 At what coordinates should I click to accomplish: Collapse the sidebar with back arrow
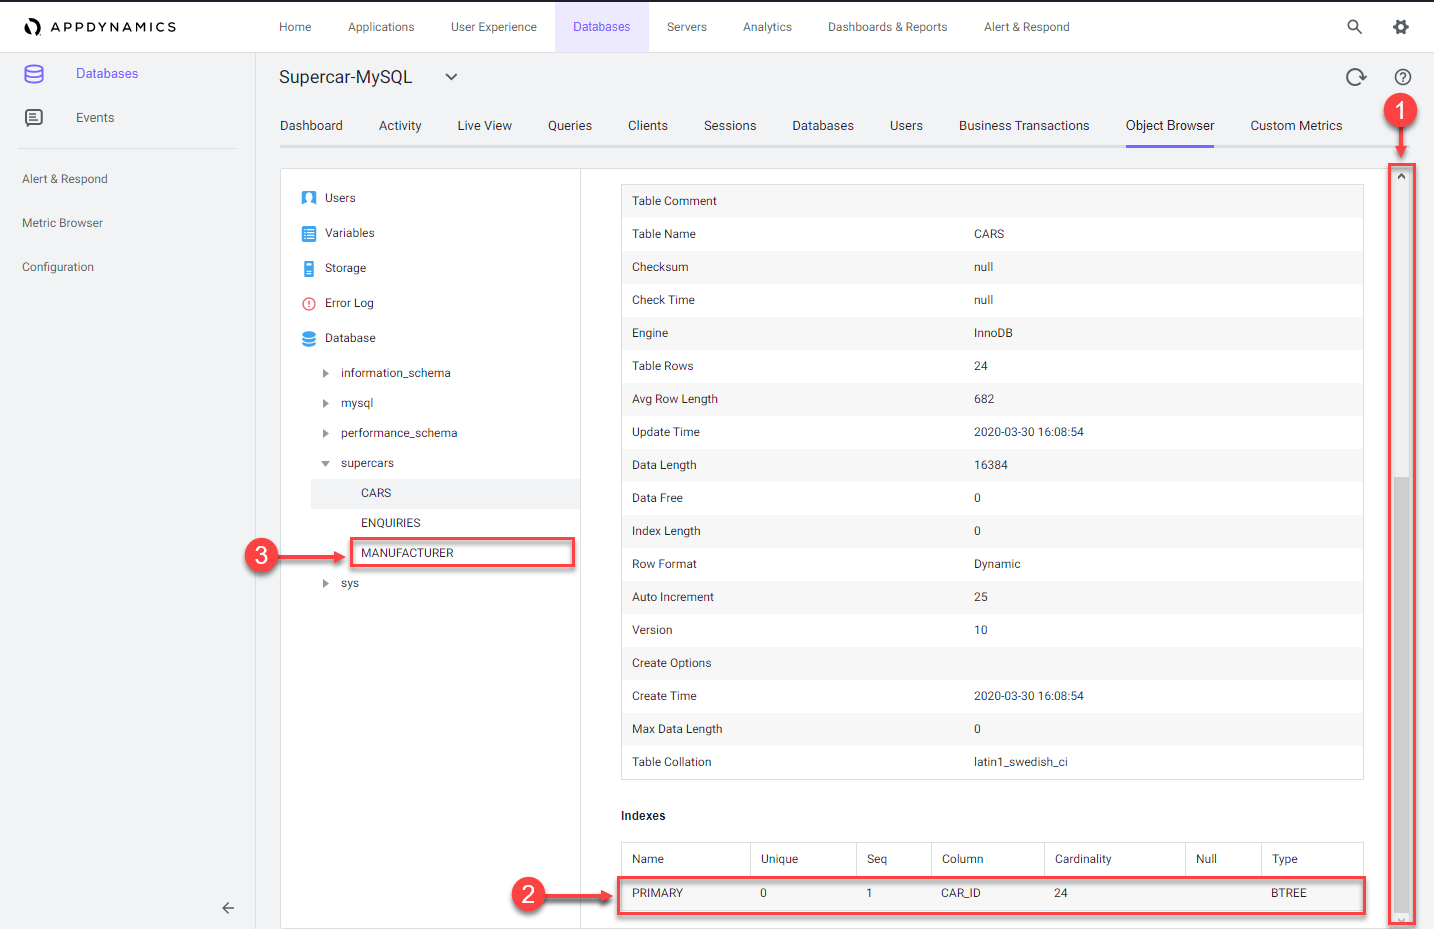click(228, 908)
